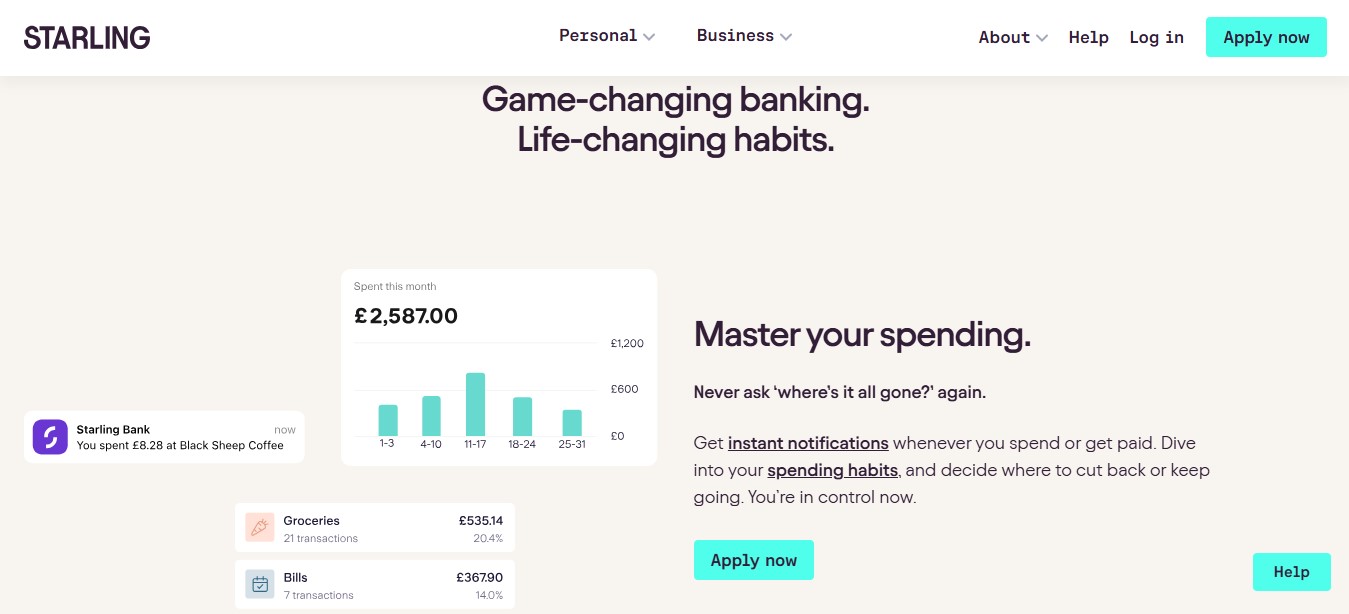
Task: Click the Groceries £535.14 transaction row
Action: click(375, 528)
